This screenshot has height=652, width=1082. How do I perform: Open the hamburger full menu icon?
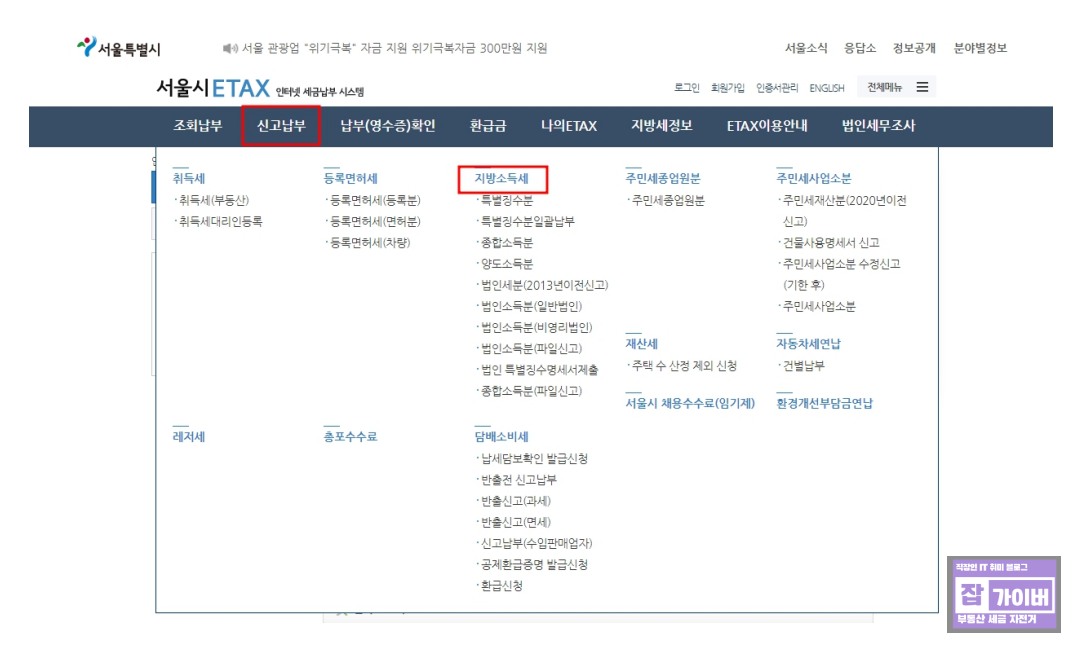[922, 87]
